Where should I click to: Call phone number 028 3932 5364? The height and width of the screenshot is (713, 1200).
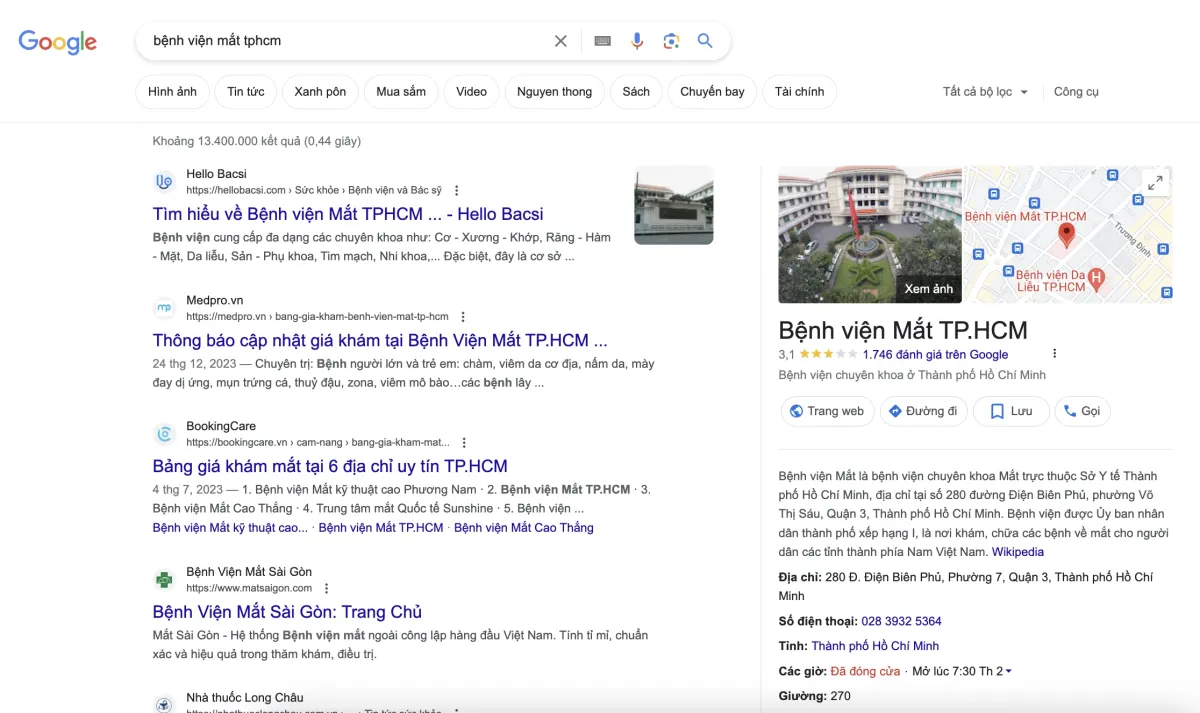(901, 621)
